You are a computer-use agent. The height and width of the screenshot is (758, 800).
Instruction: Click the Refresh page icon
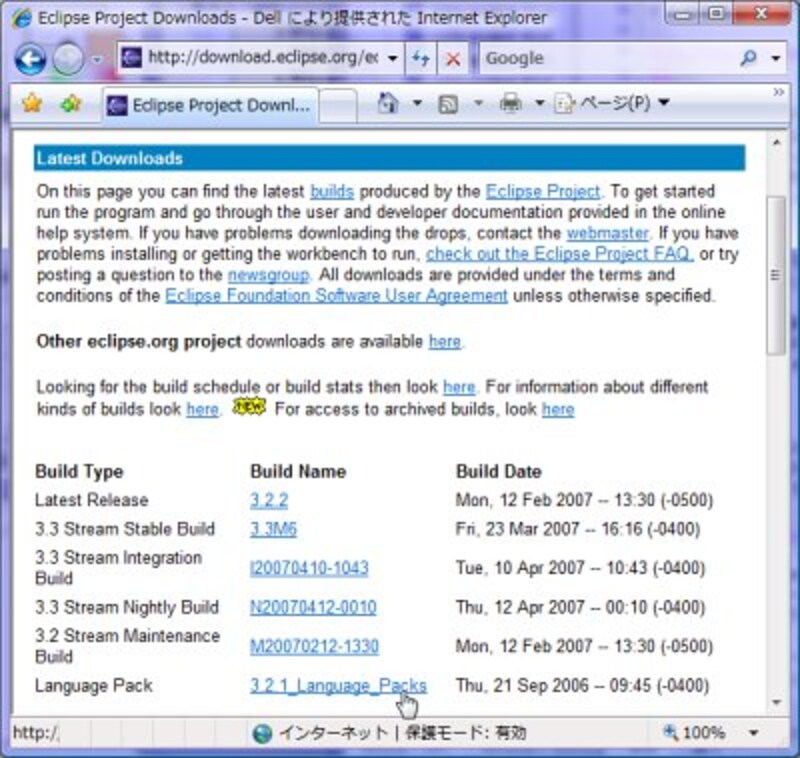point(420,58)
